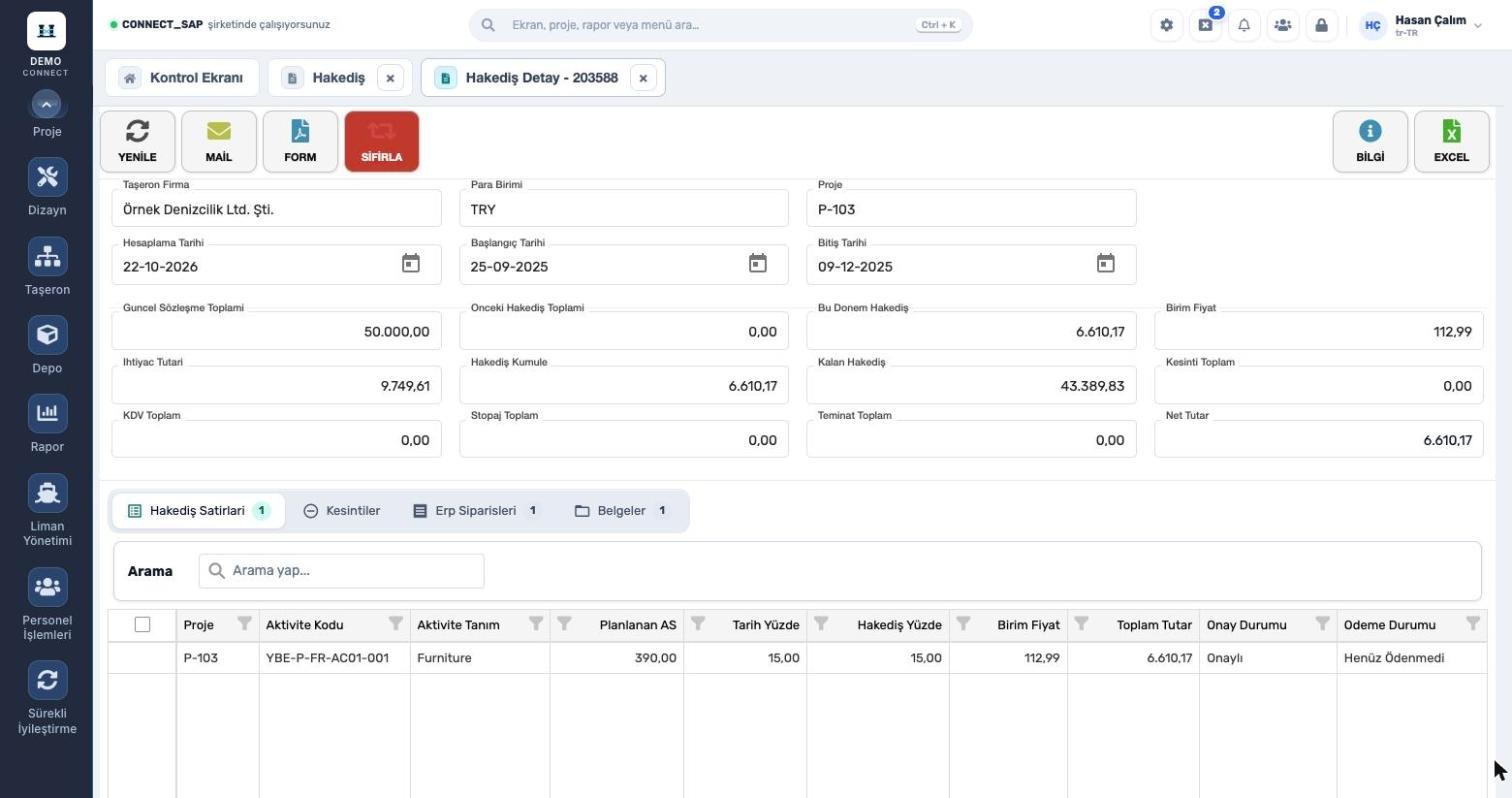
Task: Open filter for Onay Durumu column
Action: [x=1322, y=624]
